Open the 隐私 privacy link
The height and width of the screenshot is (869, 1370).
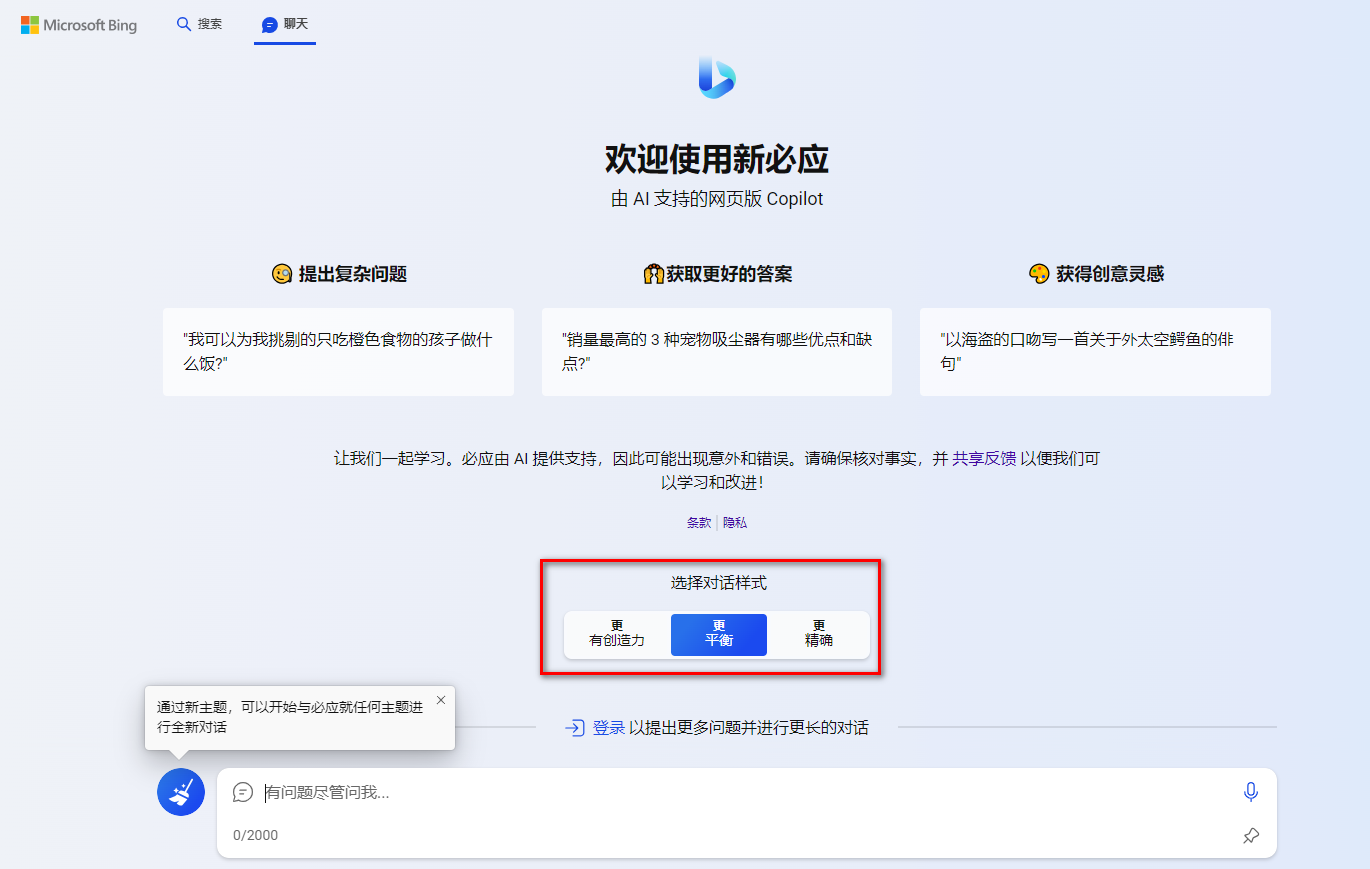tap(735, 522)
